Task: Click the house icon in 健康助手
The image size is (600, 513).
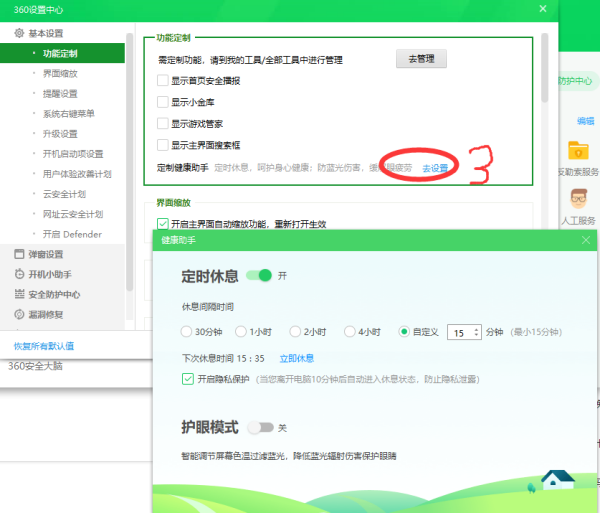Action: pyautogui.click(x=557, y=480)
